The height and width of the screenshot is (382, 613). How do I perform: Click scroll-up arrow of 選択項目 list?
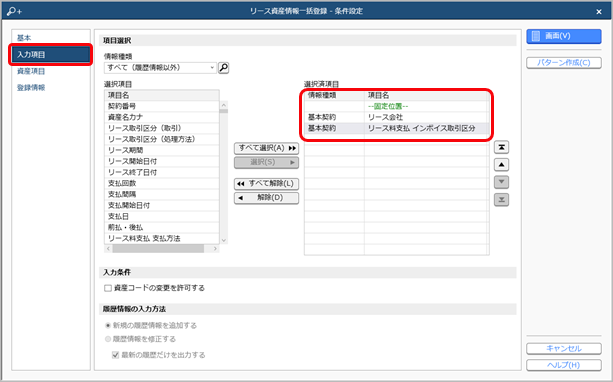224,105
